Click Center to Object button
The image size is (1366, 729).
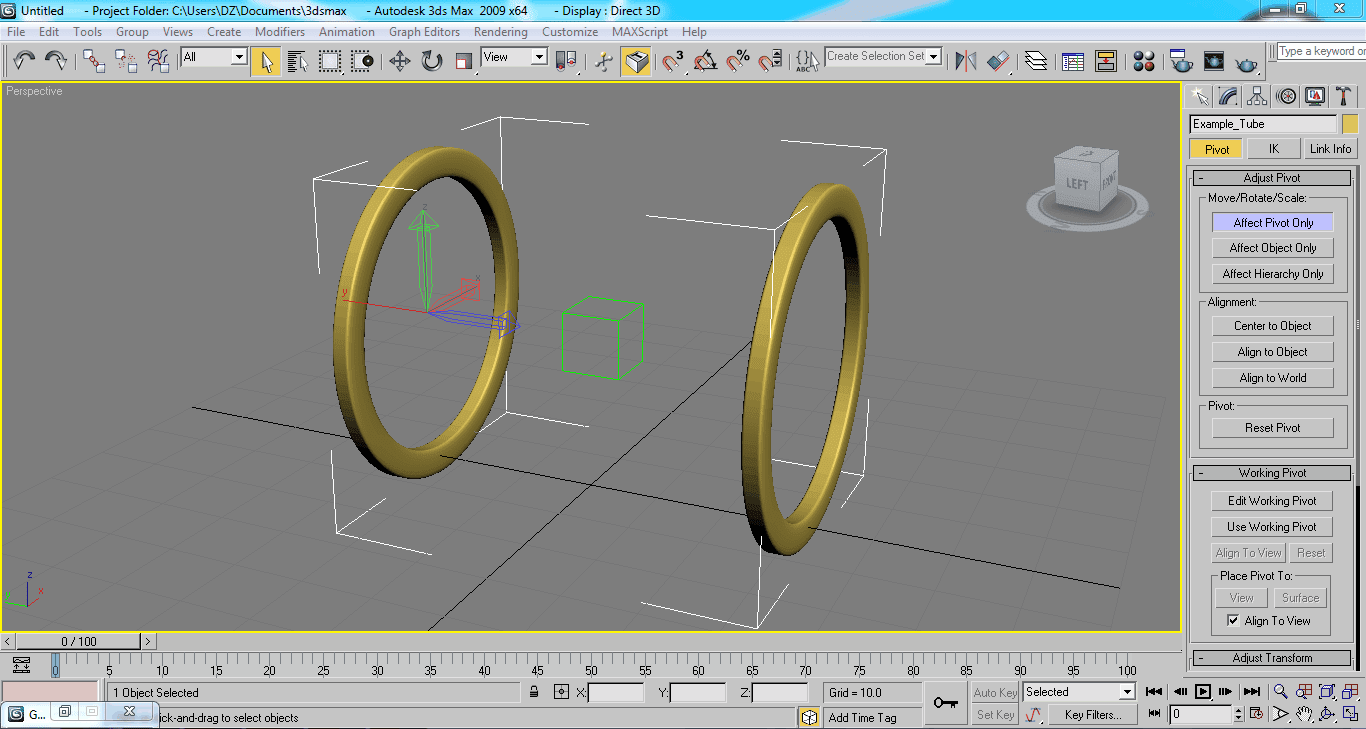1273,326
